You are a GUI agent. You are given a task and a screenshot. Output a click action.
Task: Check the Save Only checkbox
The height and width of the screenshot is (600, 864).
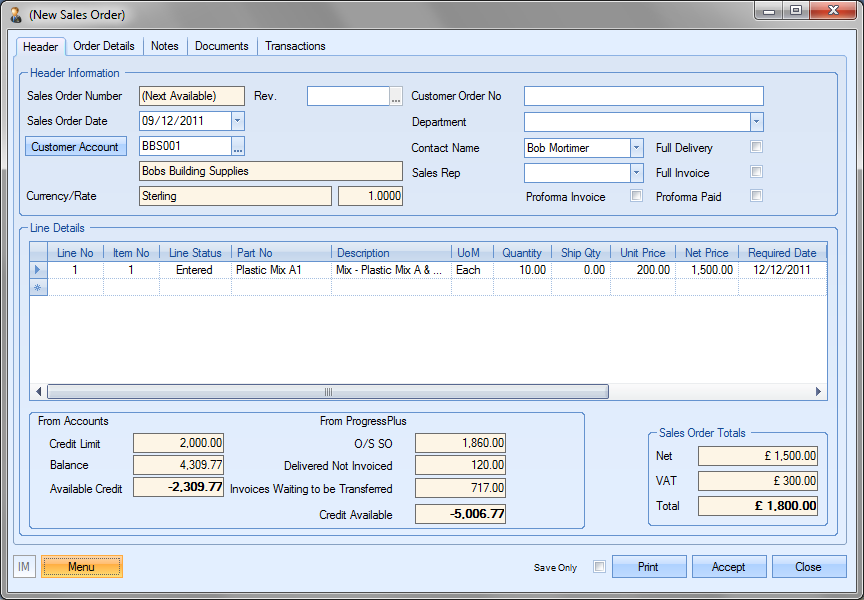[x=599, y=567]
